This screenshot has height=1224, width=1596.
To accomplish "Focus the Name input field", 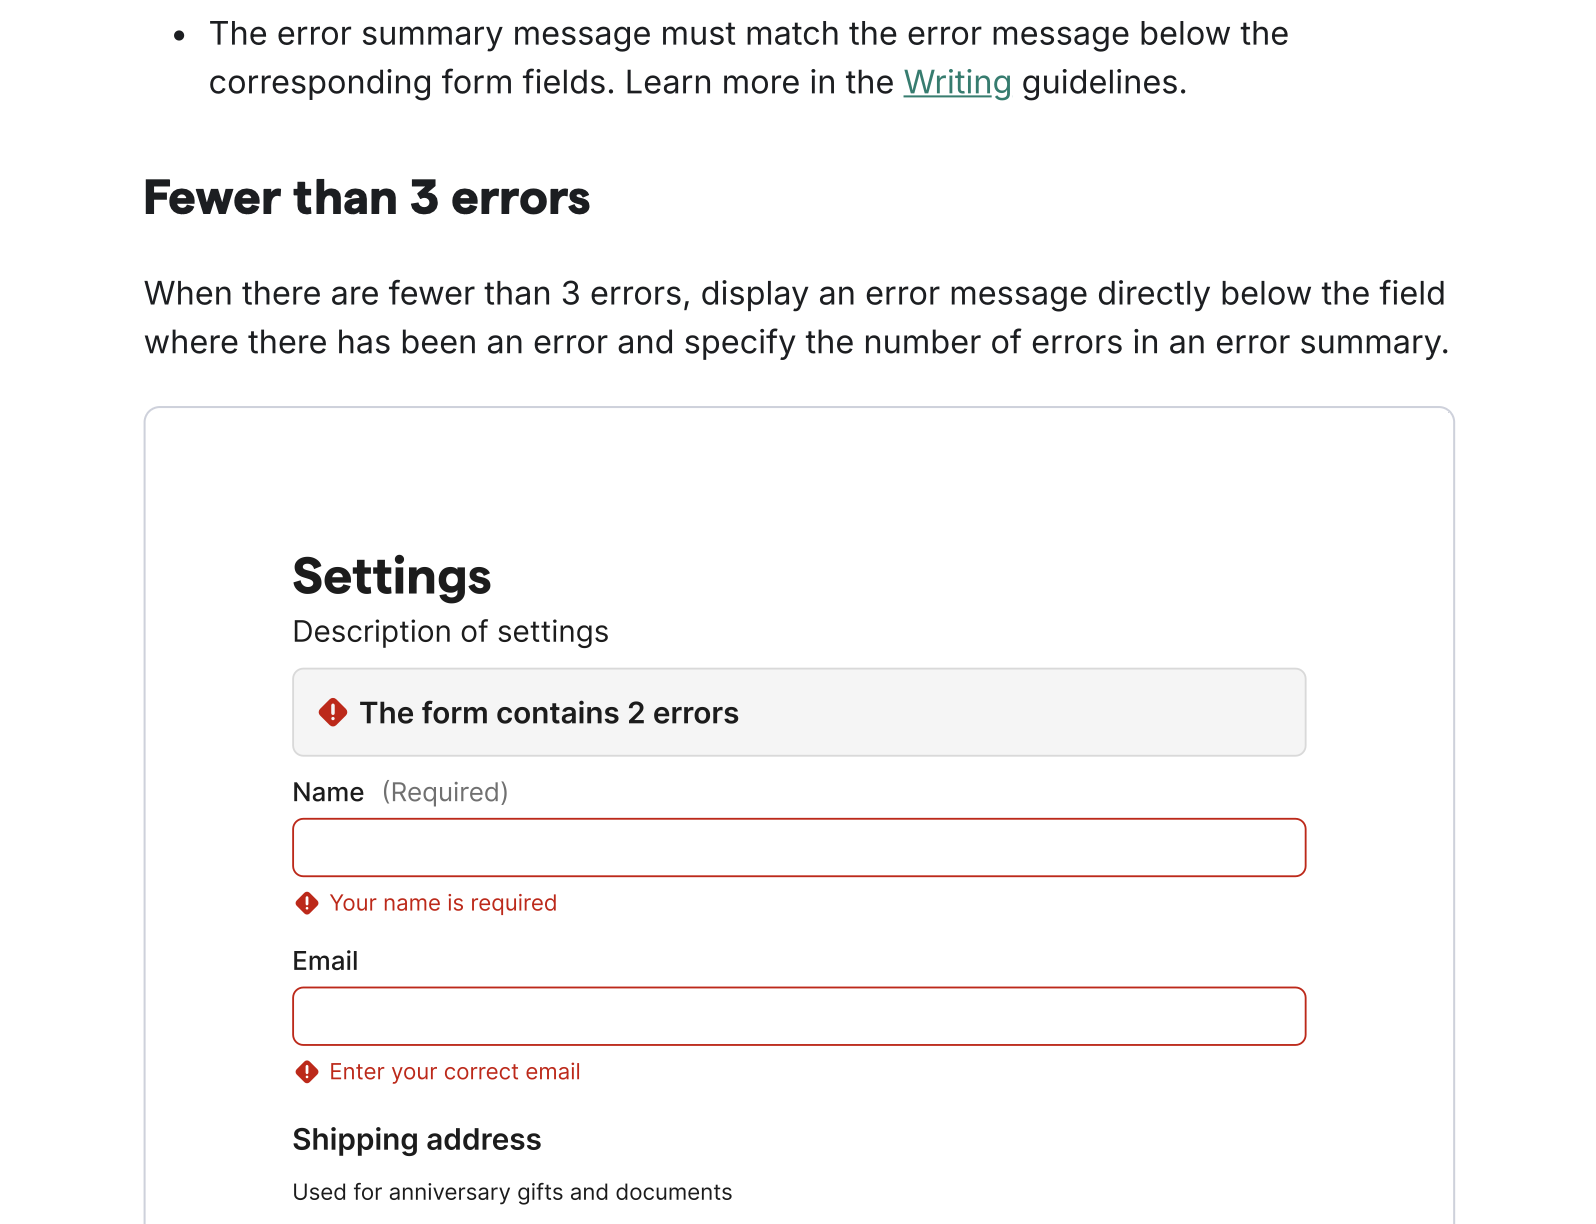I will tap(798, 848).
